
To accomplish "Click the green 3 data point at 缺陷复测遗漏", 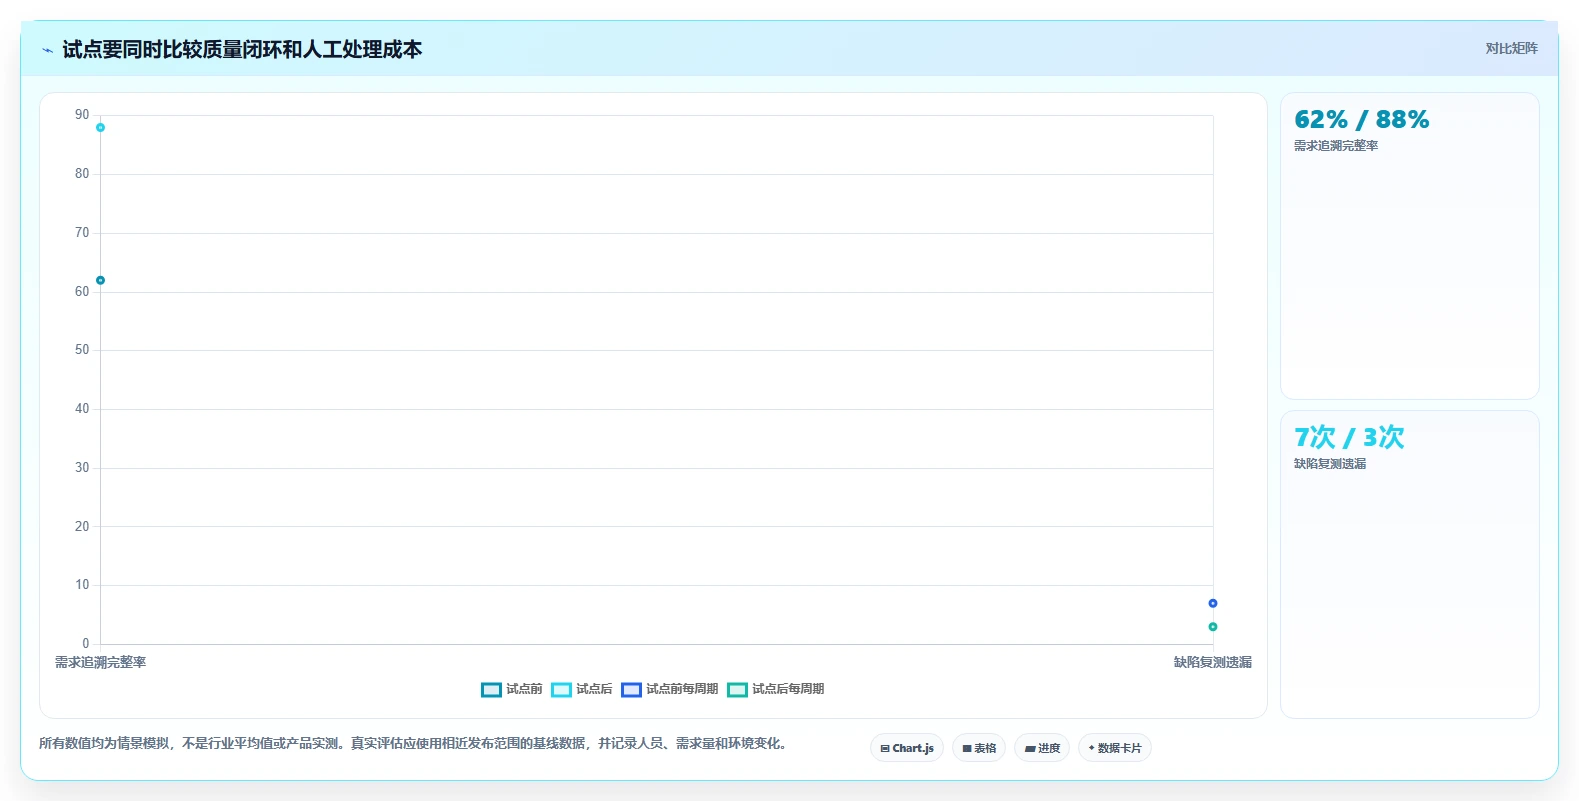I will (1213, 627).
